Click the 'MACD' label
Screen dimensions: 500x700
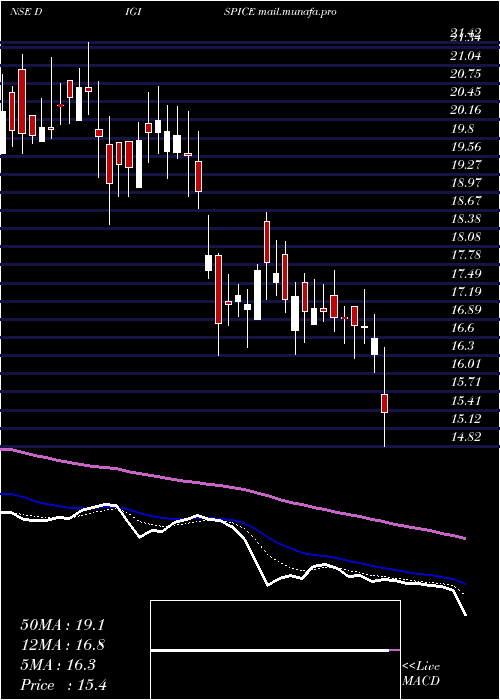click(421, 681)
